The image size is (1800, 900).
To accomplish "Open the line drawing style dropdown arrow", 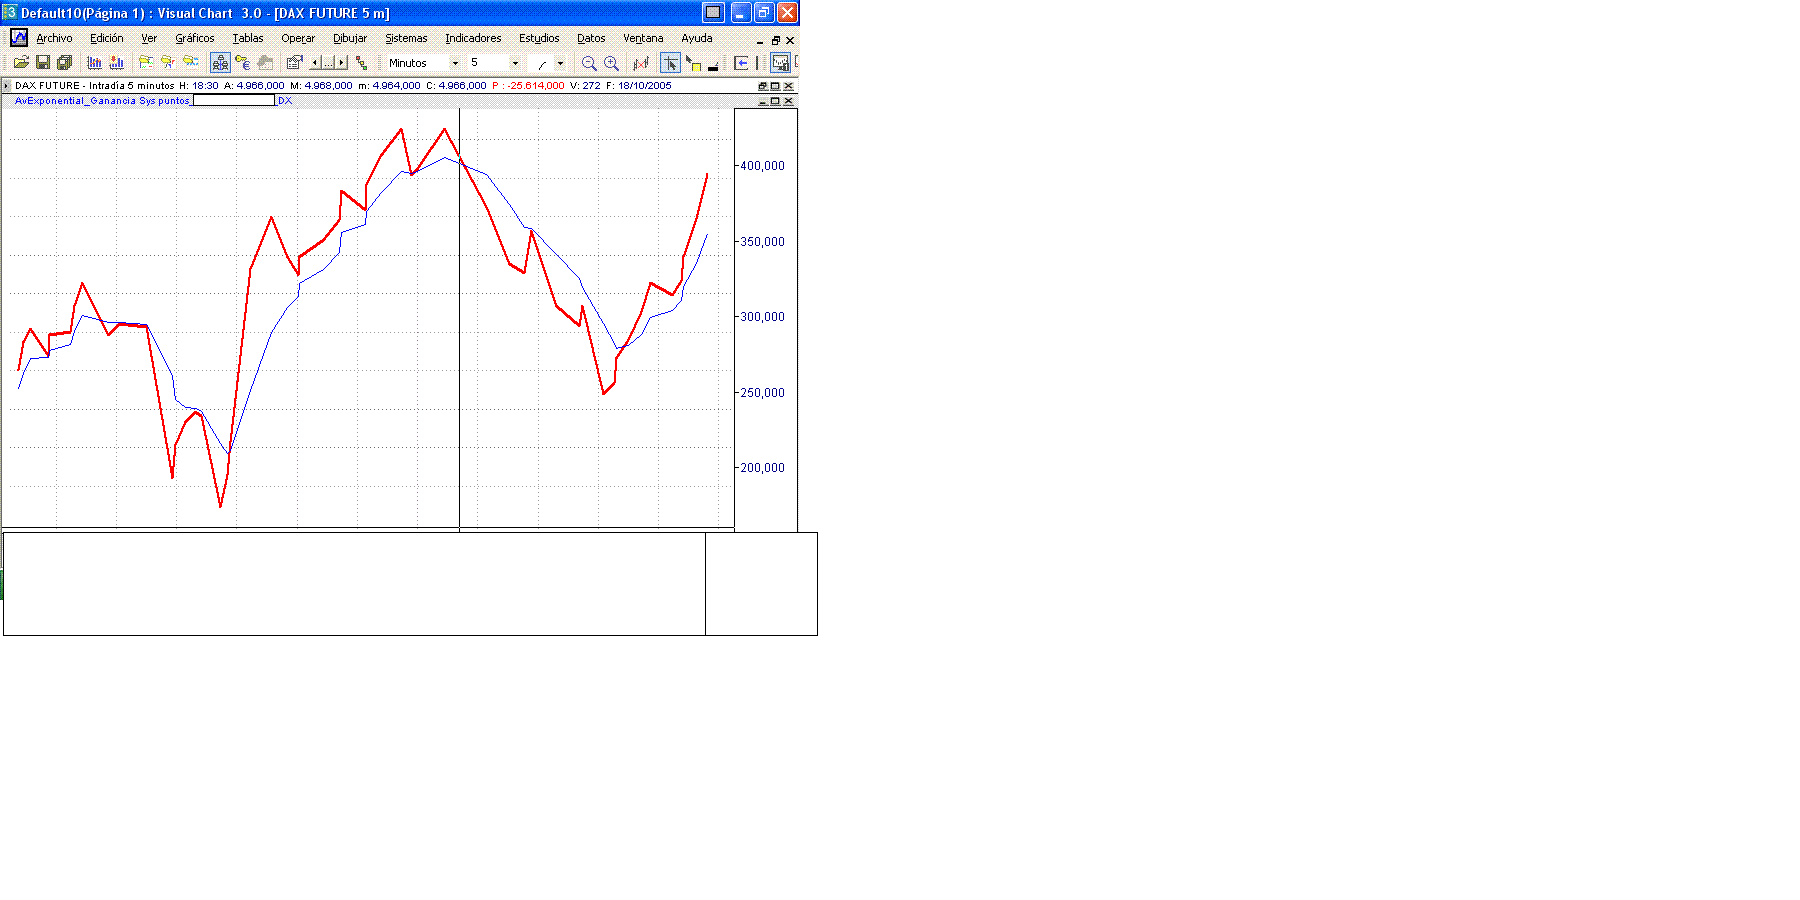I will click(x=560, y=63).
